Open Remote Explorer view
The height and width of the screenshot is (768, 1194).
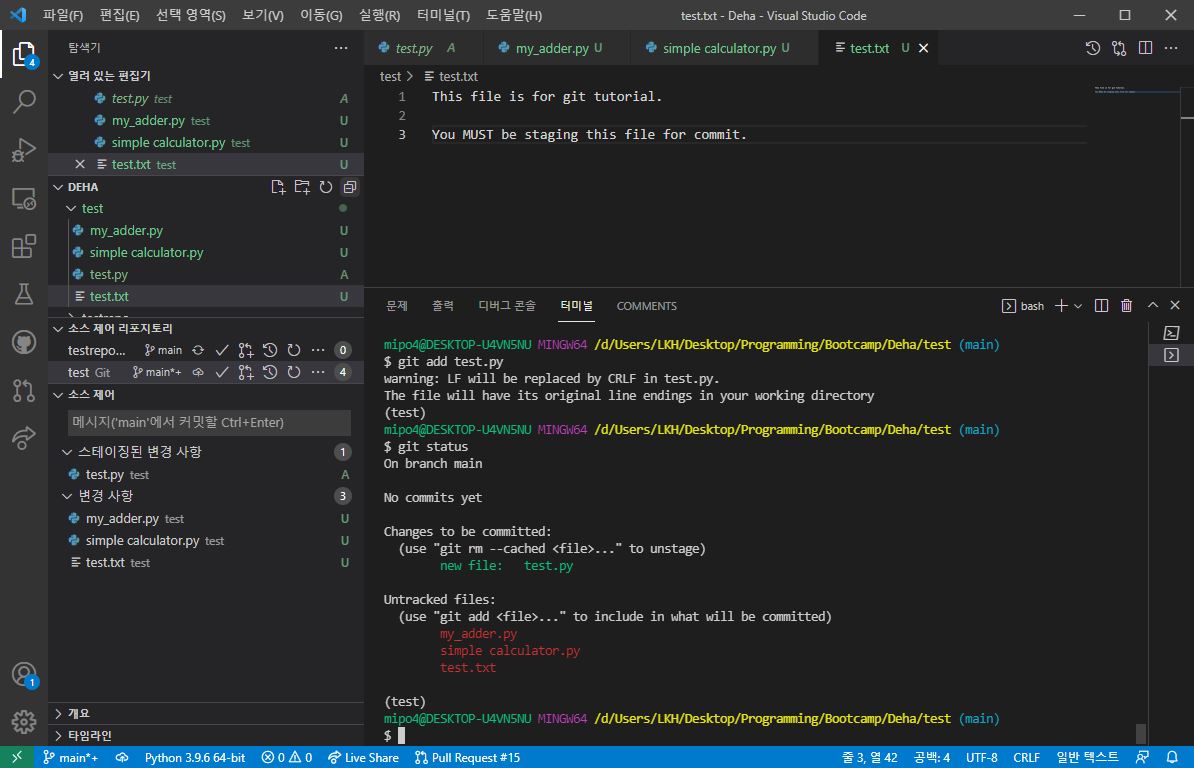point(24,199)
